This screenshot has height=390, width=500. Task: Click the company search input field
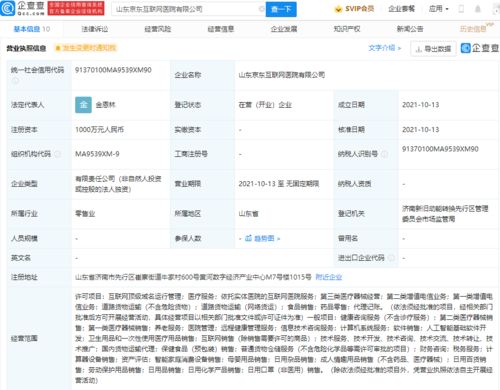(188, 9)
